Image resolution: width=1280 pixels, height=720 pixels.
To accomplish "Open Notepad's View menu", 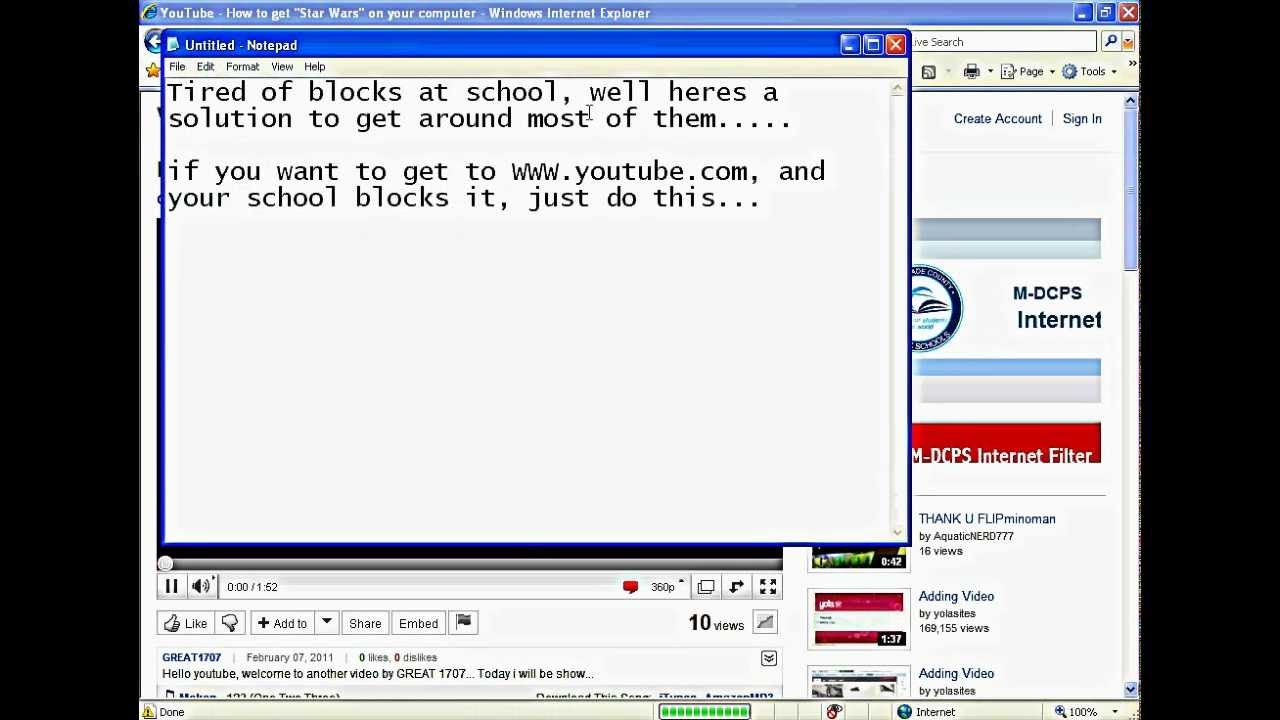I will pos(282,67).
